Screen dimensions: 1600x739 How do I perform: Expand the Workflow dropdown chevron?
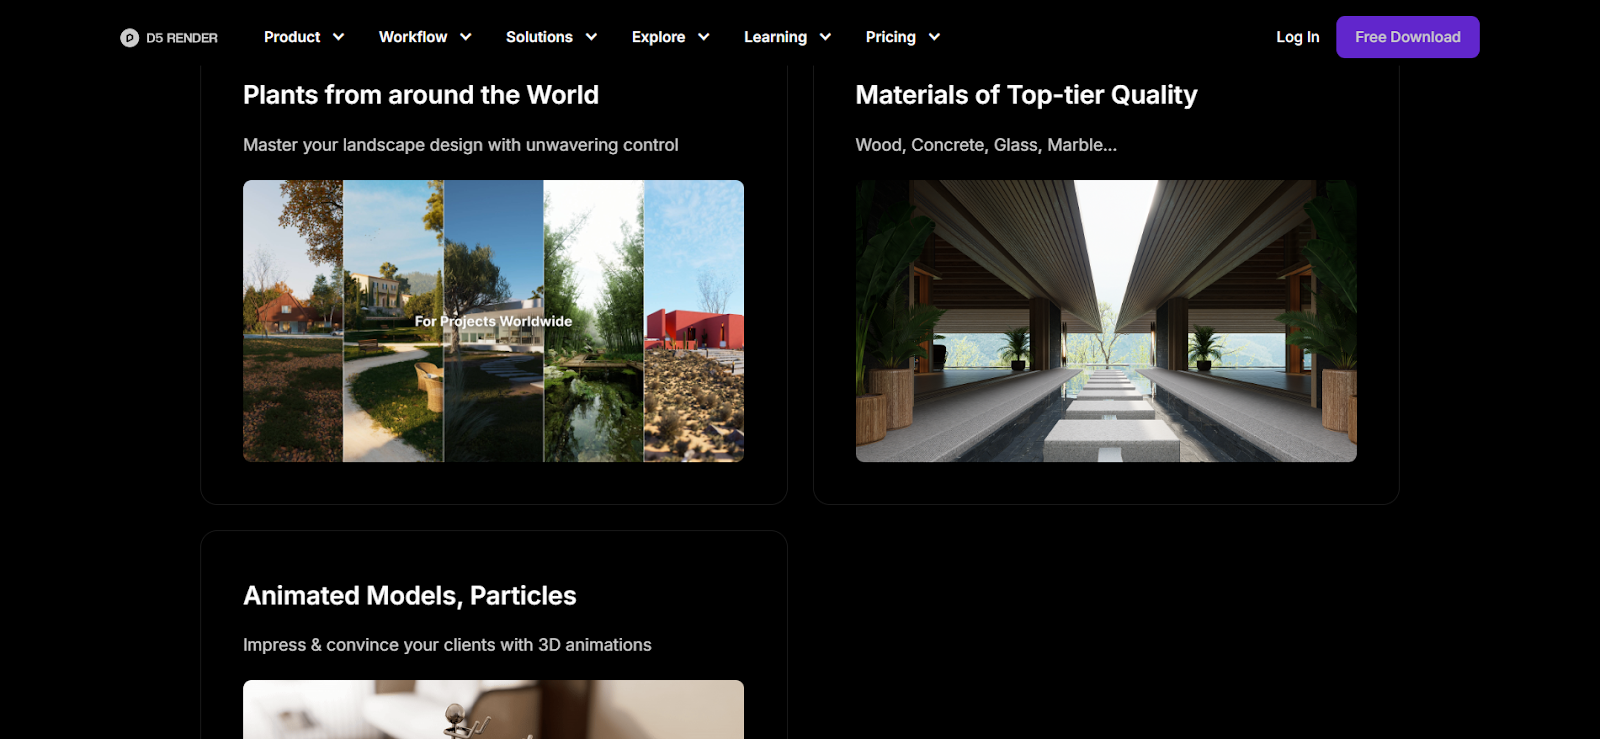coord(465,37)
